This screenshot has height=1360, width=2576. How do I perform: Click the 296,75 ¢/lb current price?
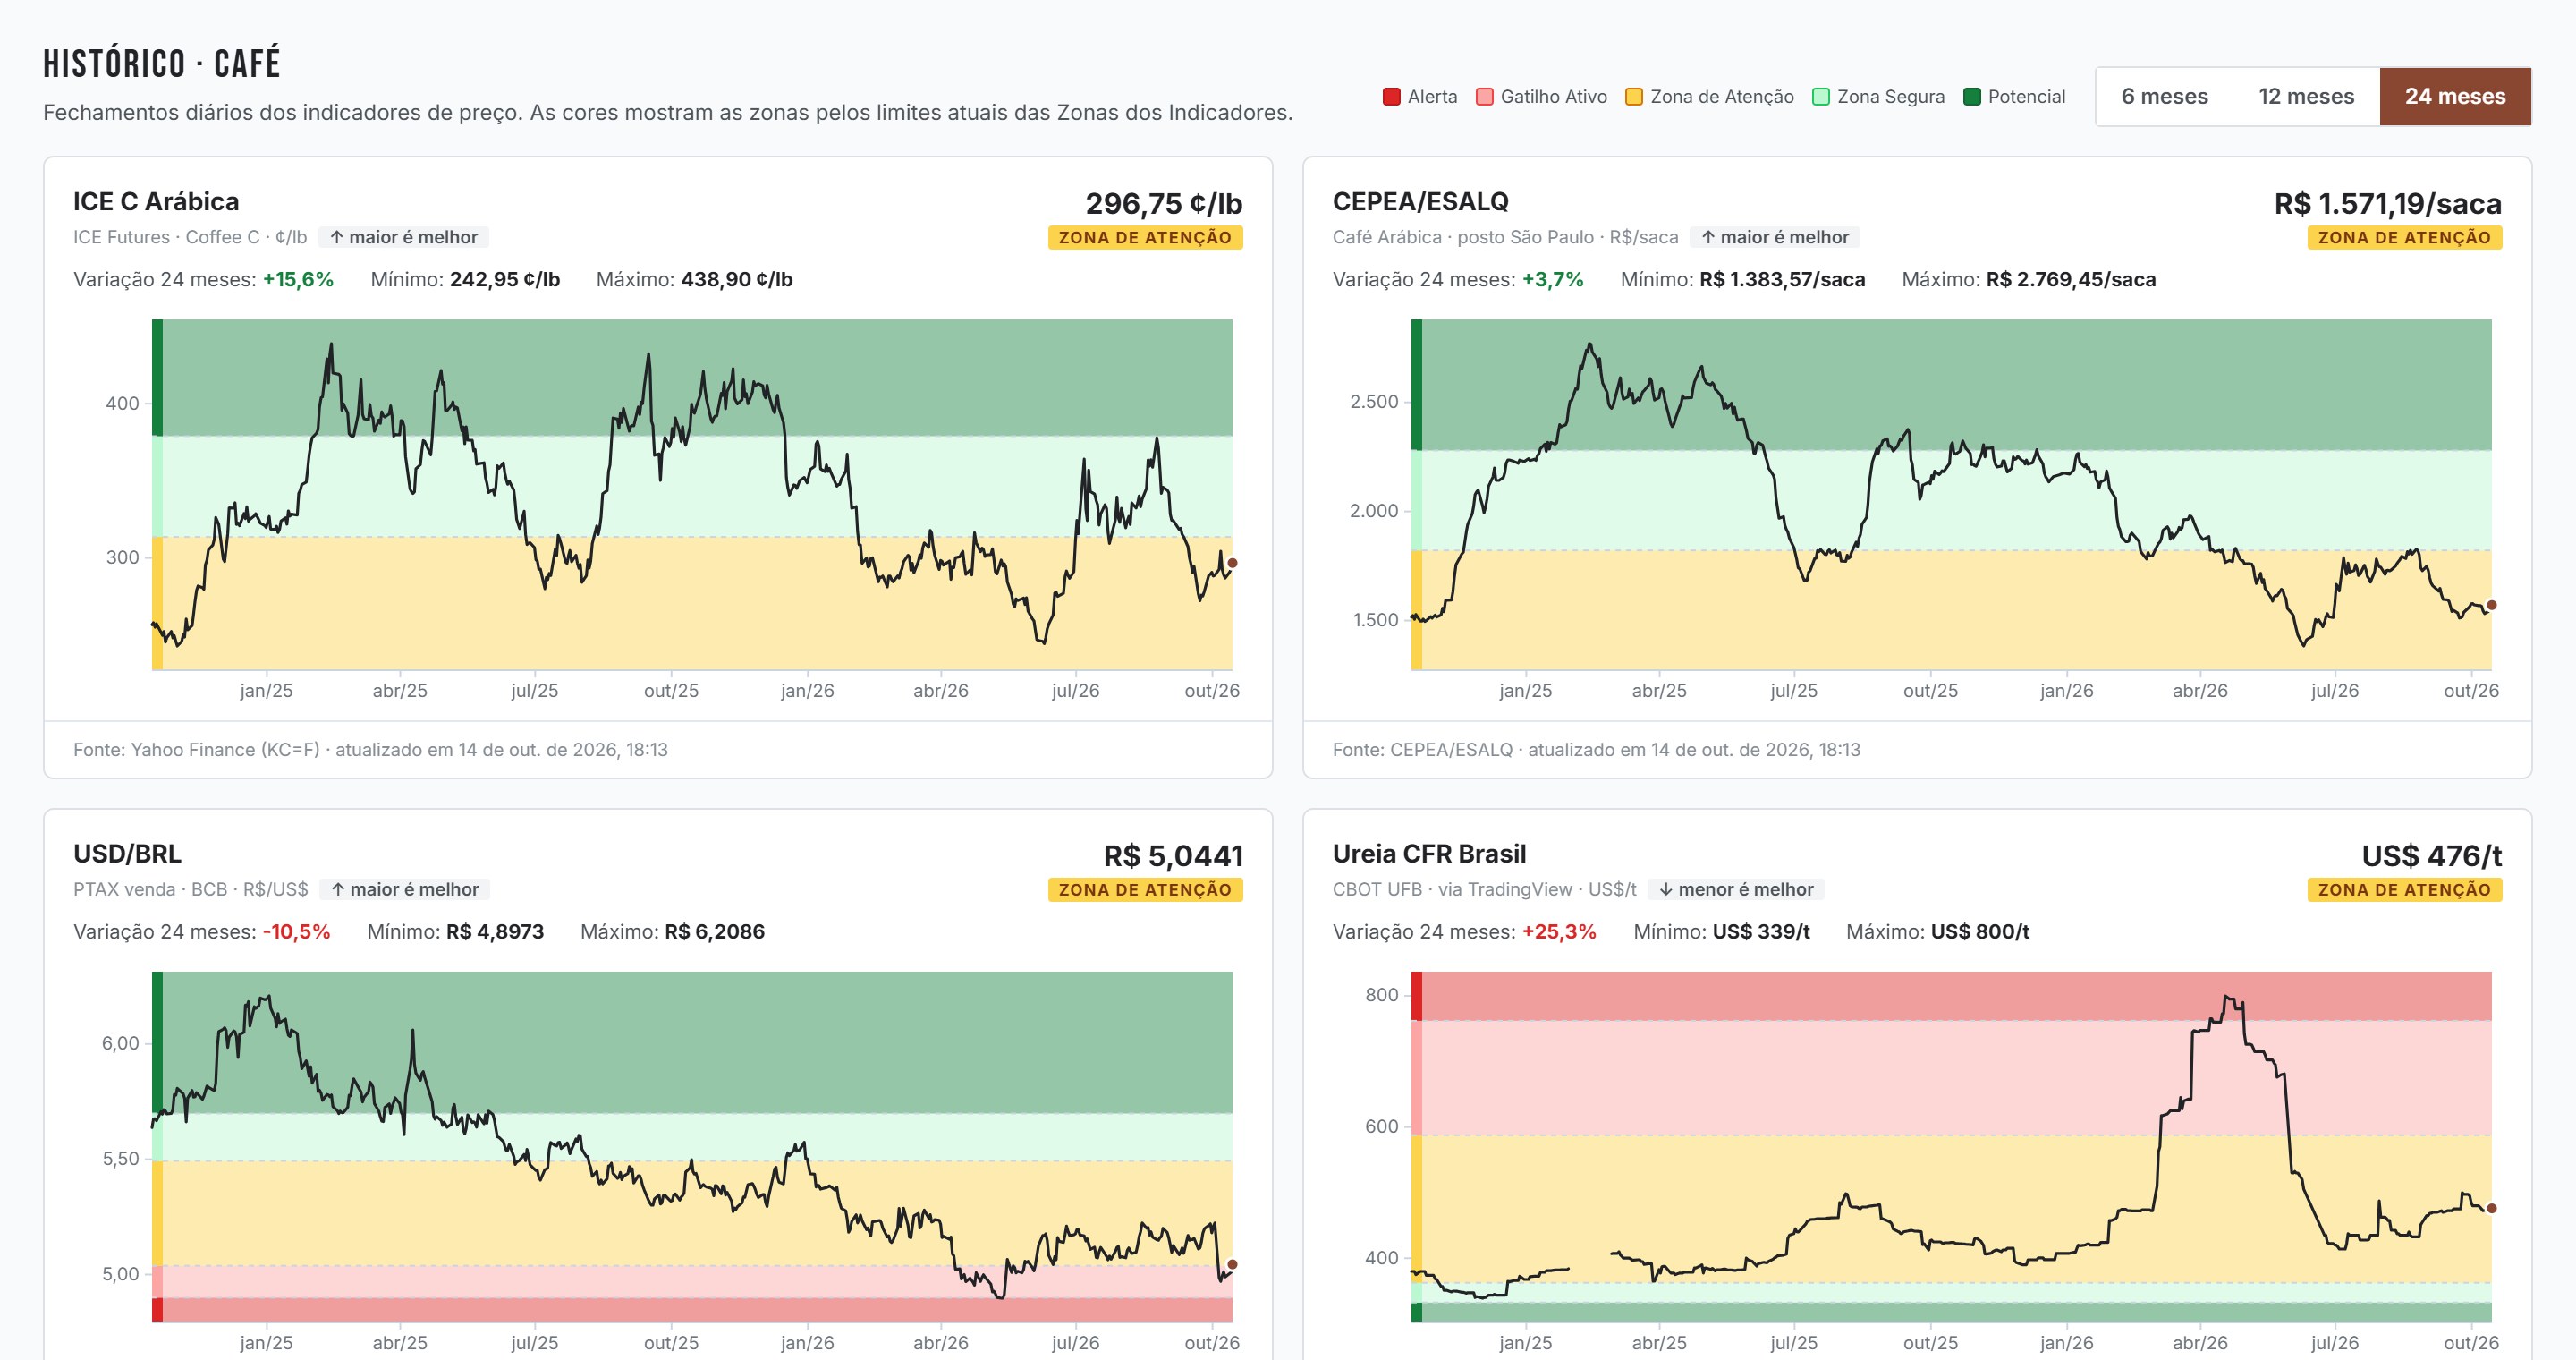click(1164, 203)
